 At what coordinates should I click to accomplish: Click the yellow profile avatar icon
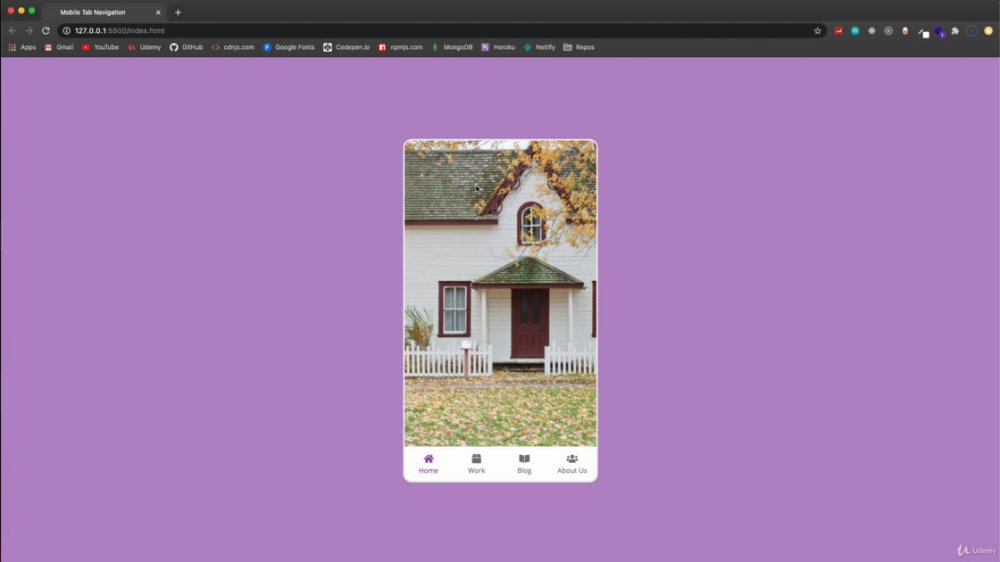tap(988, 31)
